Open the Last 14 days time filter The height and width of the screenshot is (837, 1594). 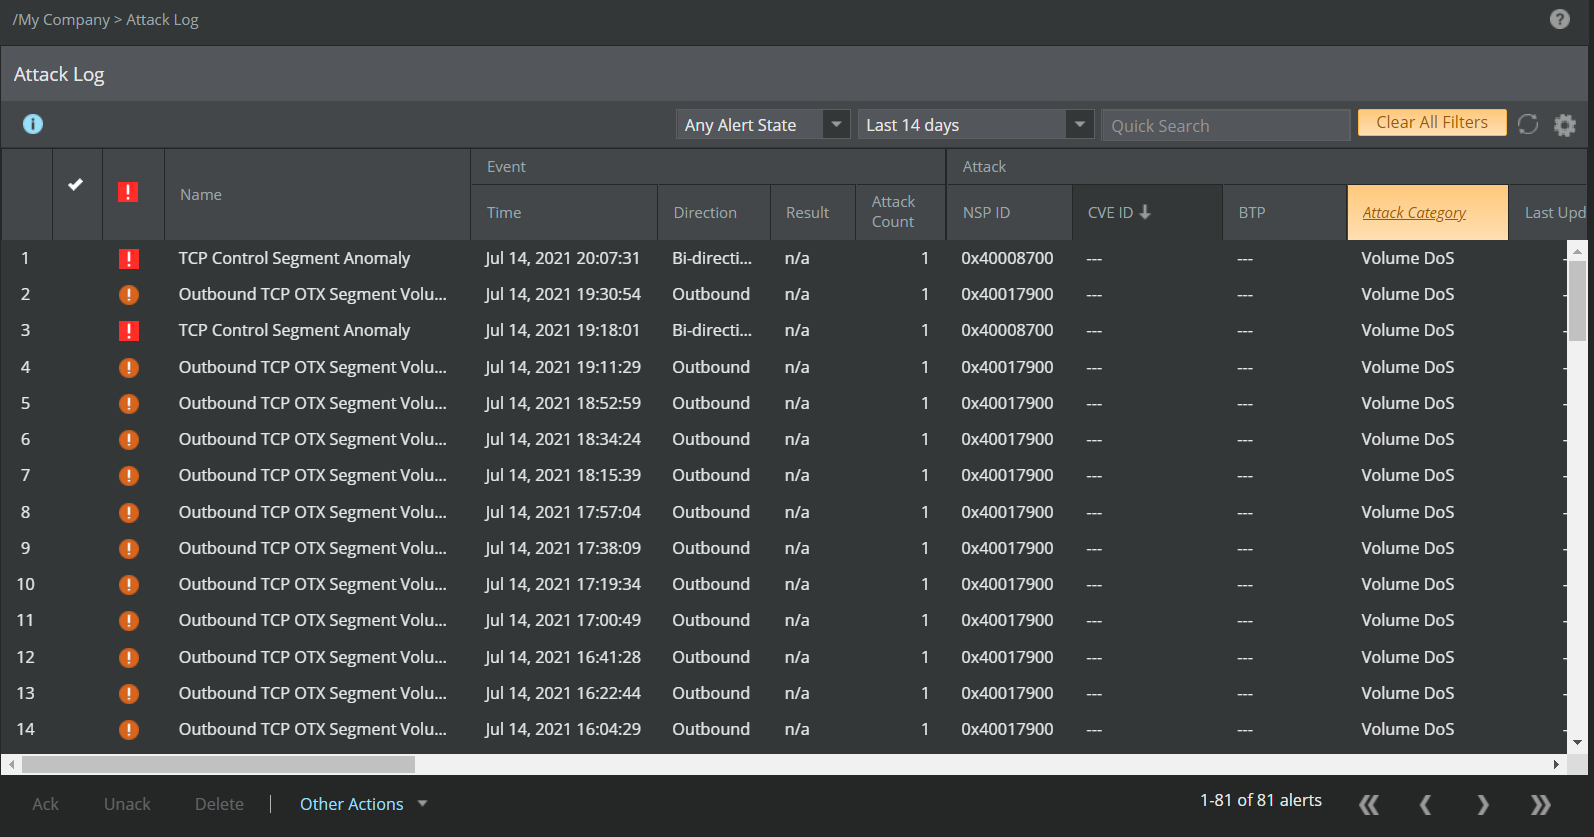click(975, 125)
